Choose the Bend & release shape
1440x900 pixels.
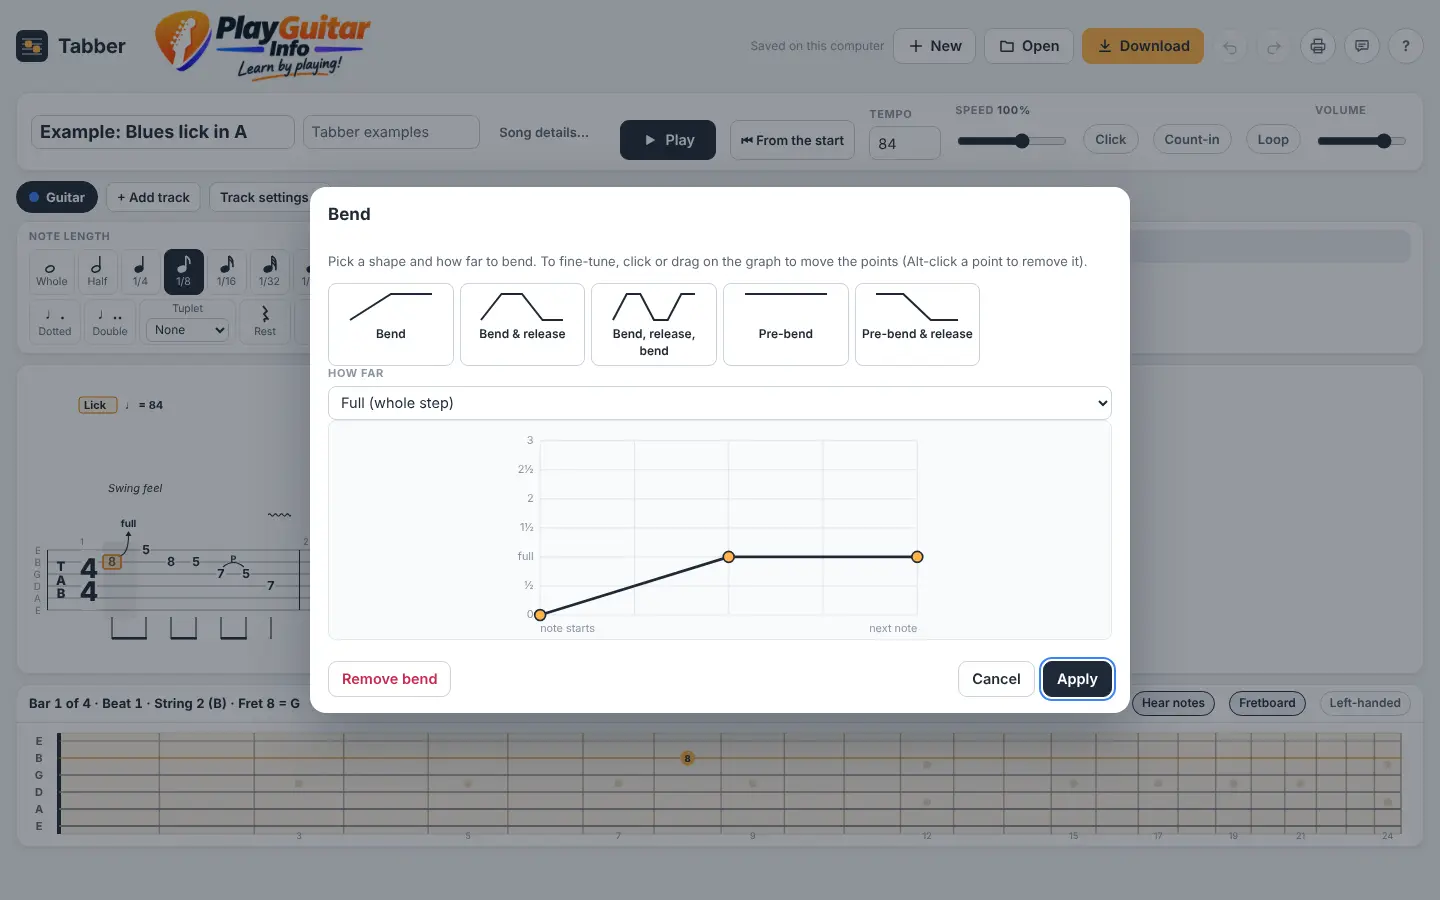(x=522, y=324)
